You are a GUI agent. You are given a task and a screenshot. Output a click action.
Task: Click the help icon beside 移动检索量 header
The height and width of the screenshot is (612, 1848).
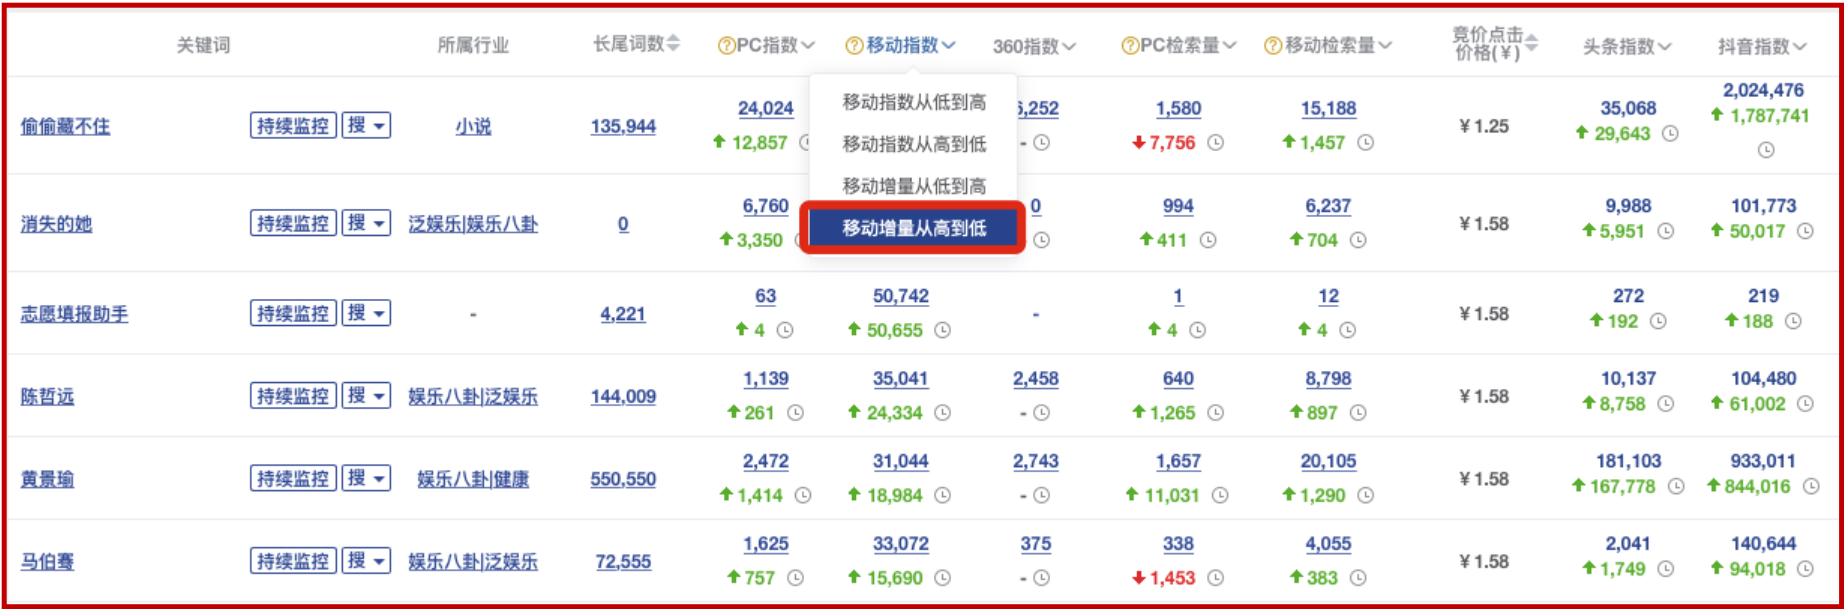(1273, 46)
